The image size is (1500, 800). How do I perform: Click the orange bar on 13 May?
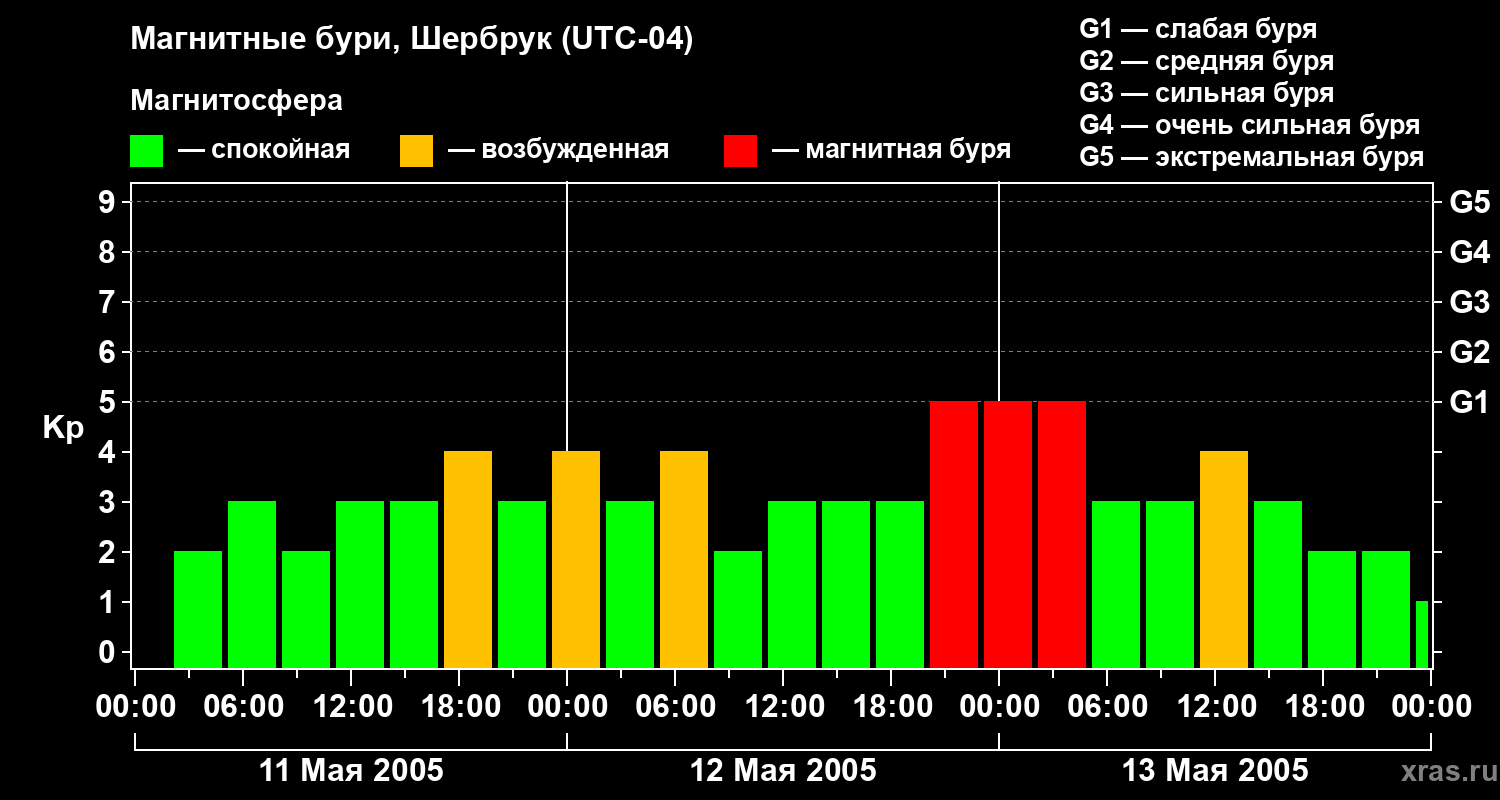(x=1224, y=559)
